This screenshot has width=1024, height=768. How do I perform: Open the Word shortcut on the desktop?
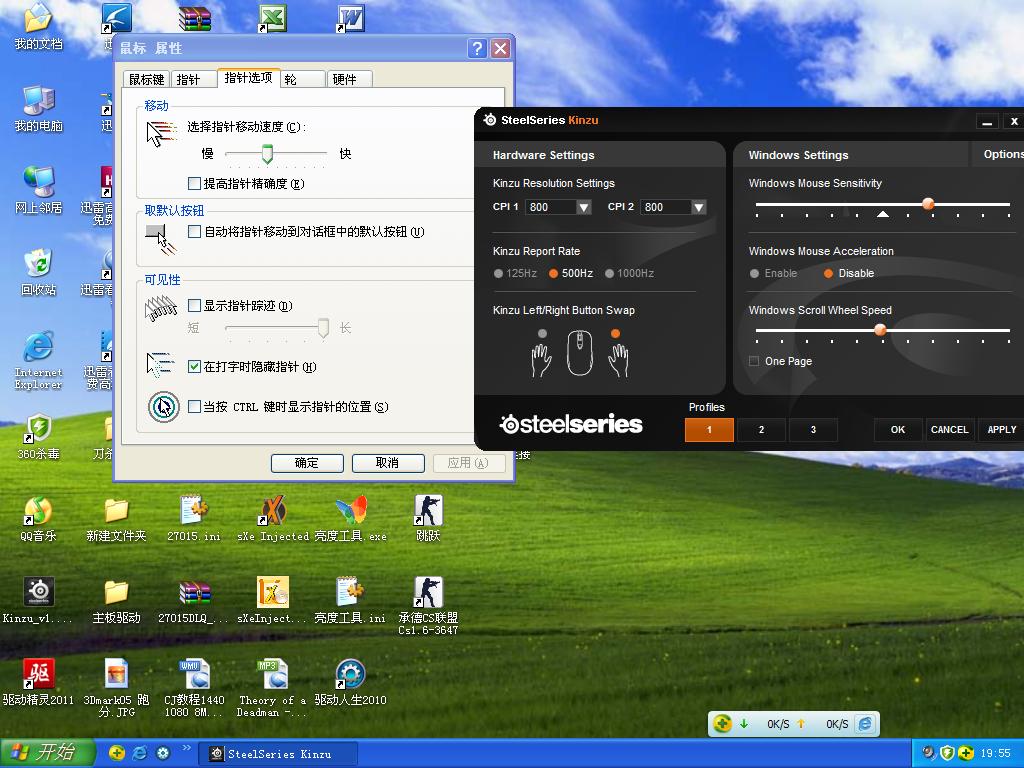(x=351, y=18)
